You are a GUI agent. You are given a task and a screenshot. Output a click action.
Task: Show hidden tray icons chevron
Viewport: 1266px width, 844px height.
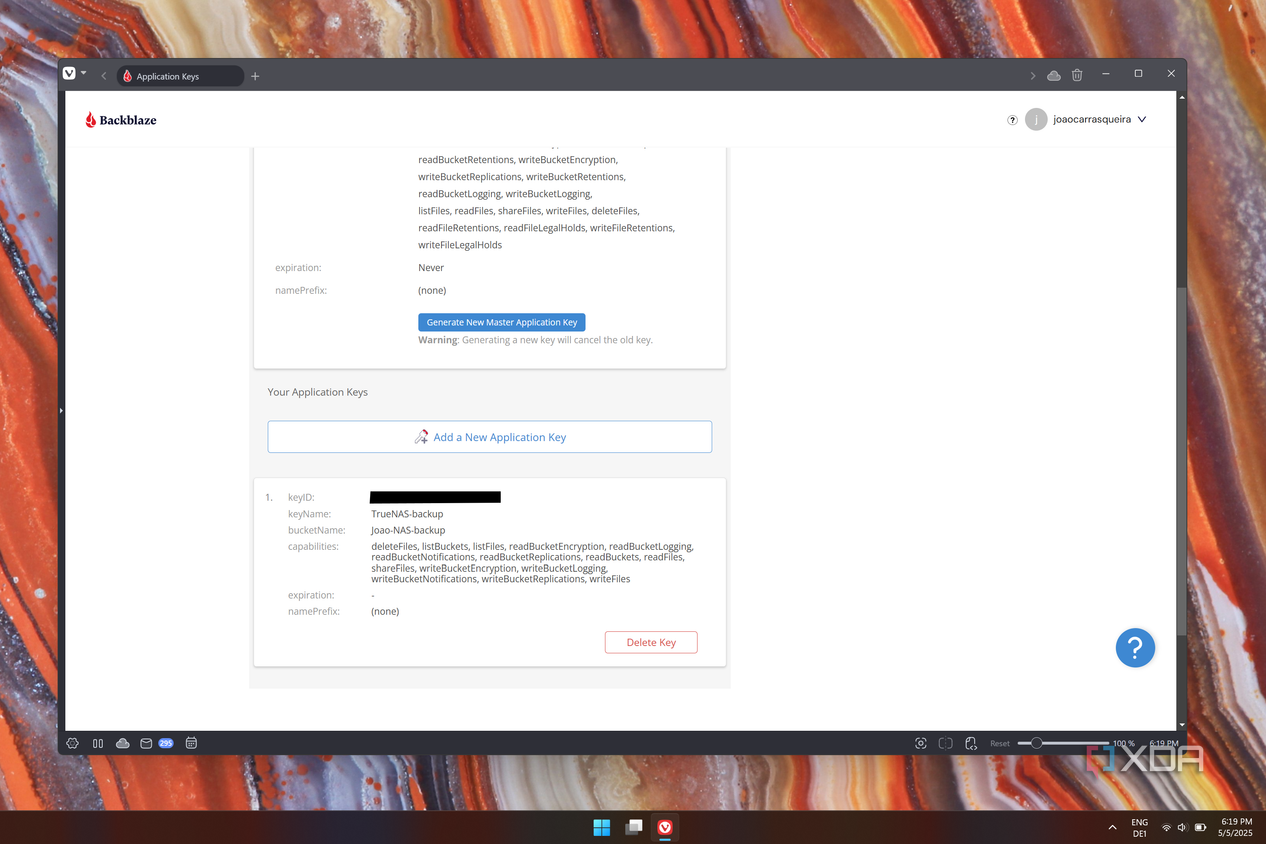(x=1113, y=828)
